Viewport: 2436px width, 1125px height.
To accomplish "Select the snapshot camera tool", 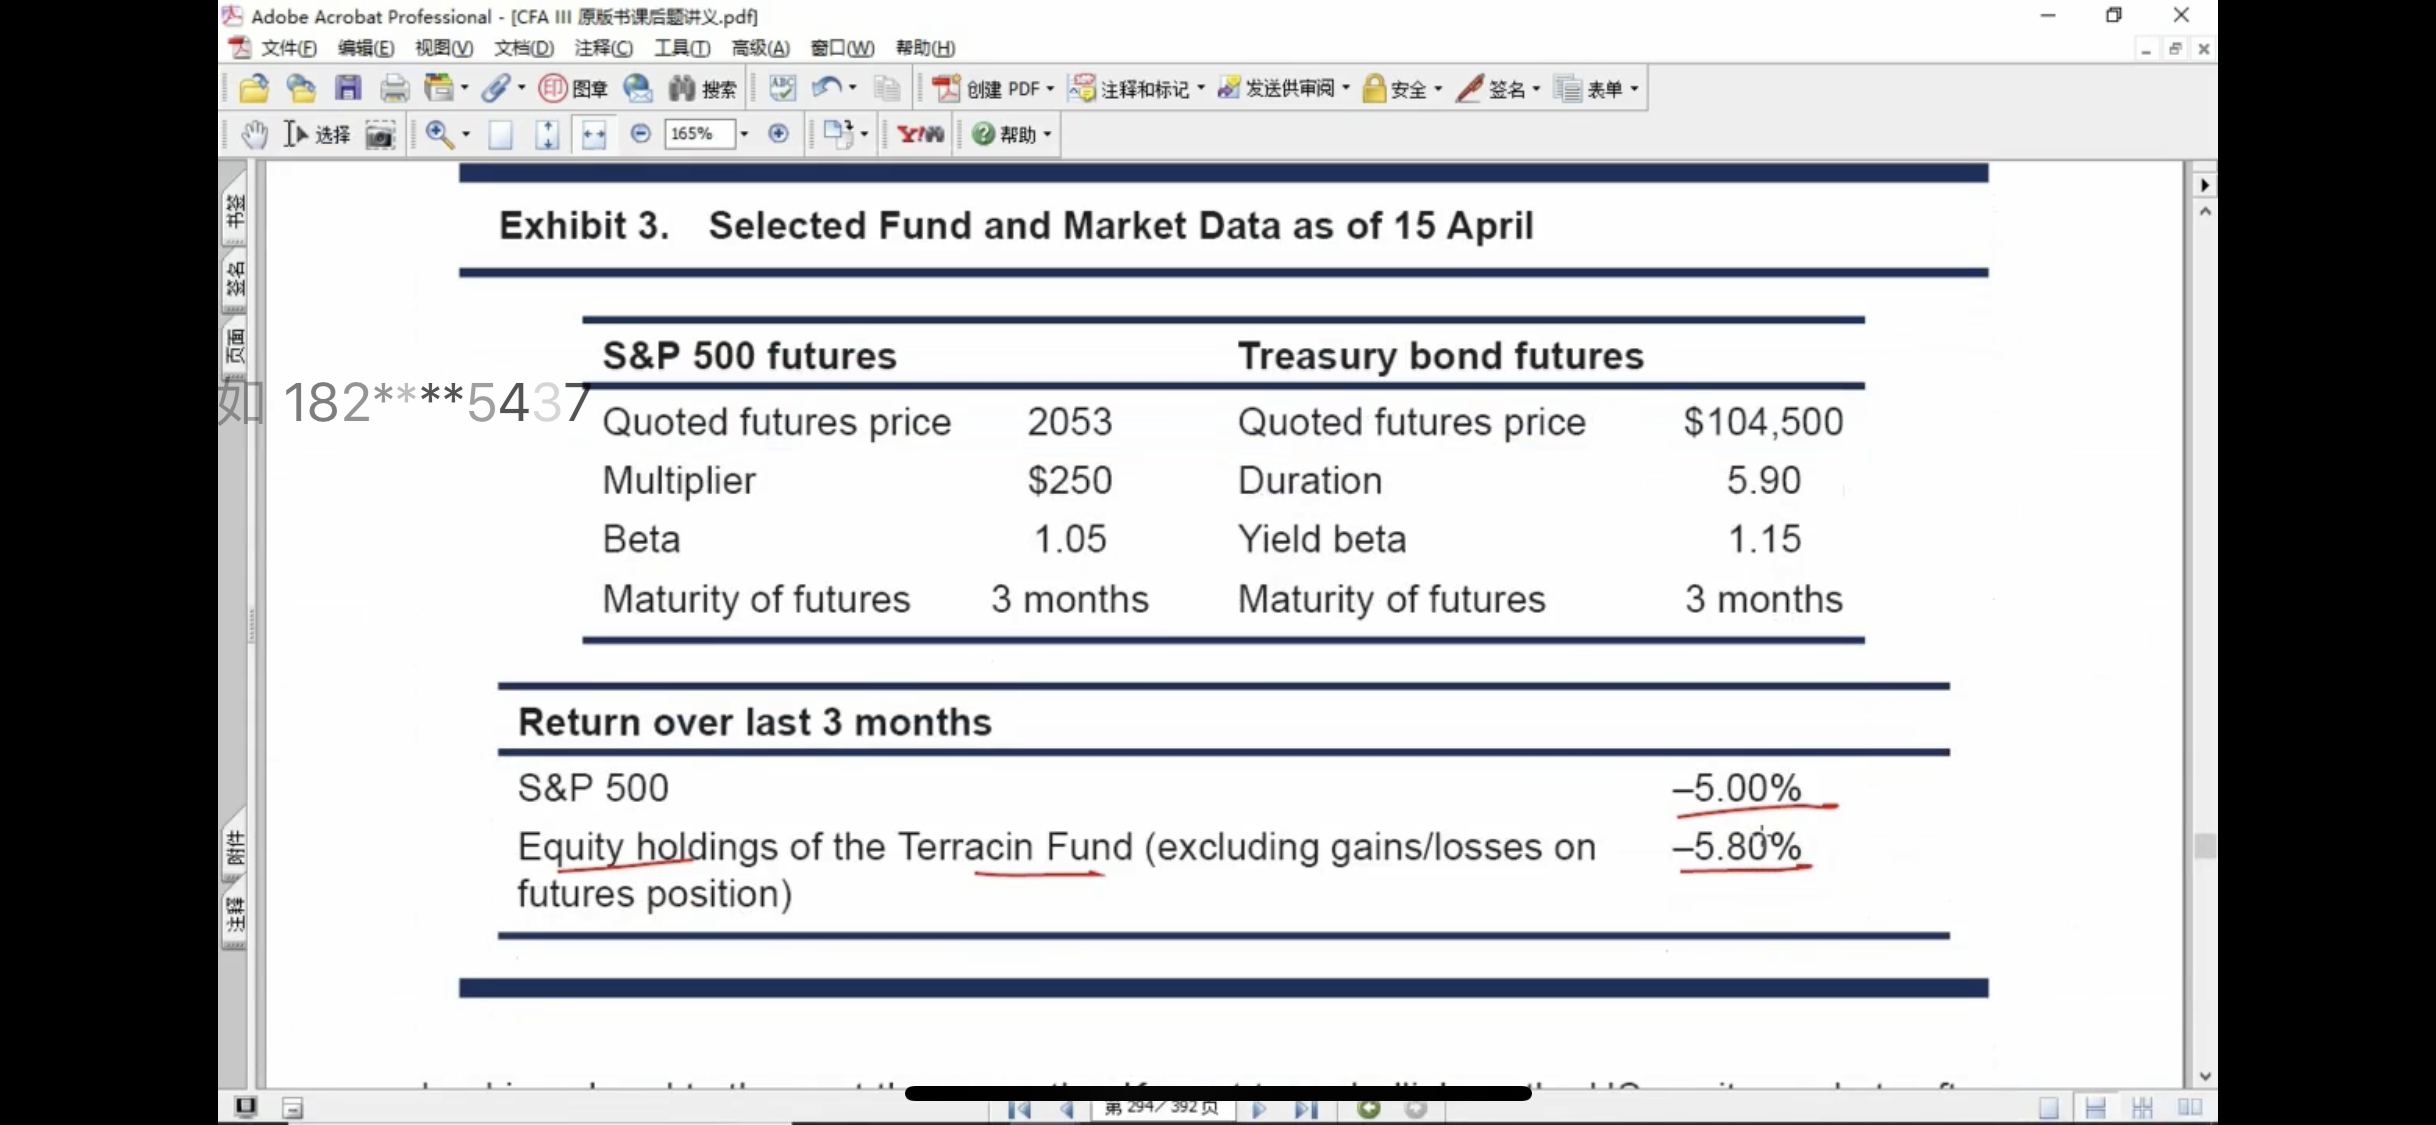I will [380, 134].
